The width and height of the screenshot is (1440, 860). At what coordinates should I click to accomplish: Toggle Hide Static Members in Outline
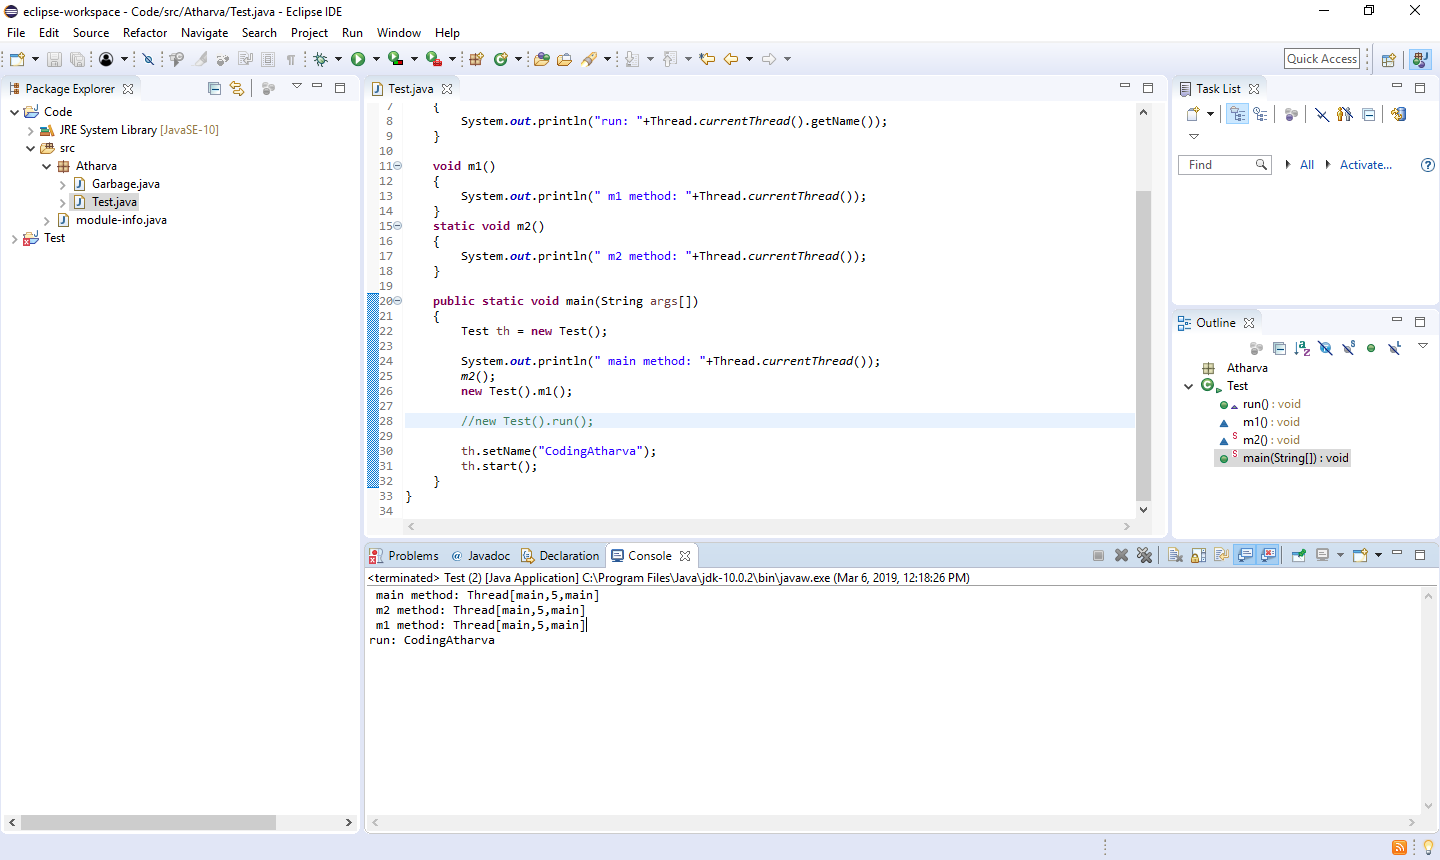pyautogui.click(x=1348, y=348)
